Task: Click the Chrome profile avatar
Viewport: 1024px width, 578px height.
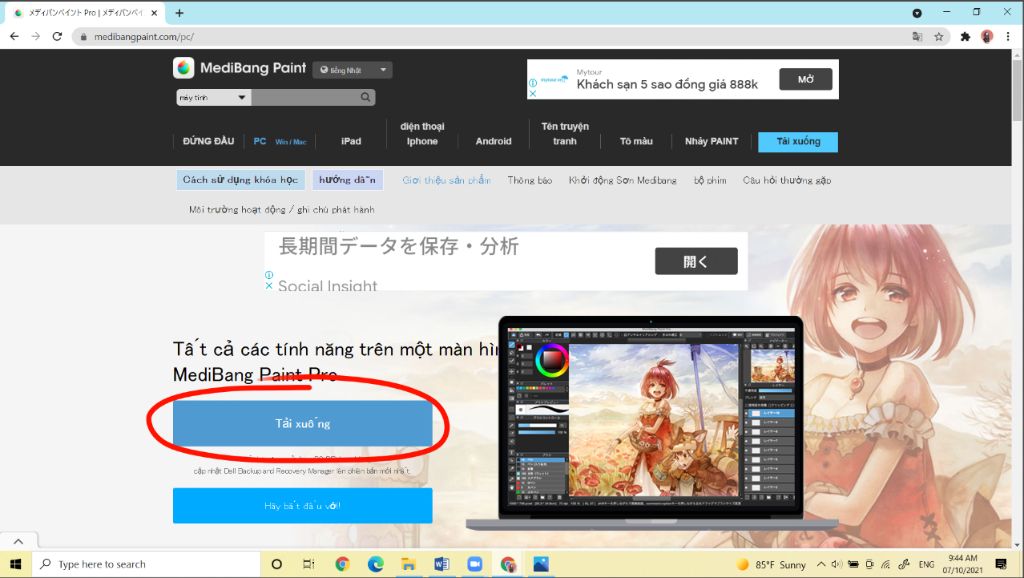Action: 987,37
